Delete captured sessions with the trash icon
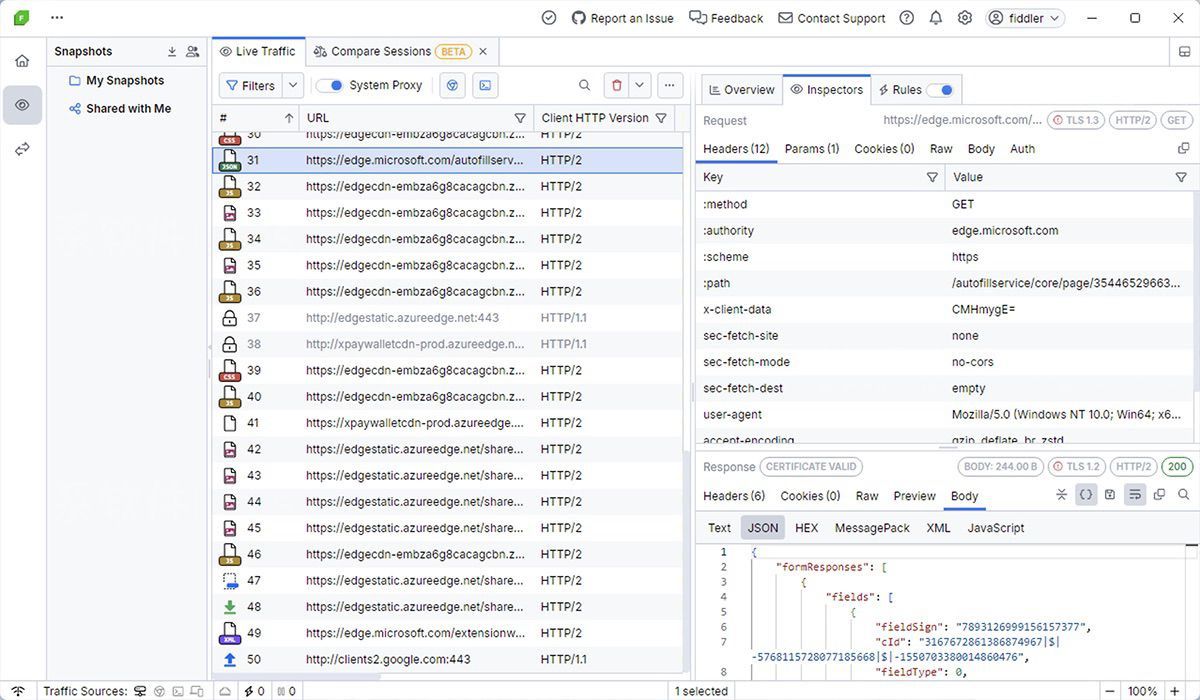Screen dimensions: 1200x700 [x=617, y=85]
